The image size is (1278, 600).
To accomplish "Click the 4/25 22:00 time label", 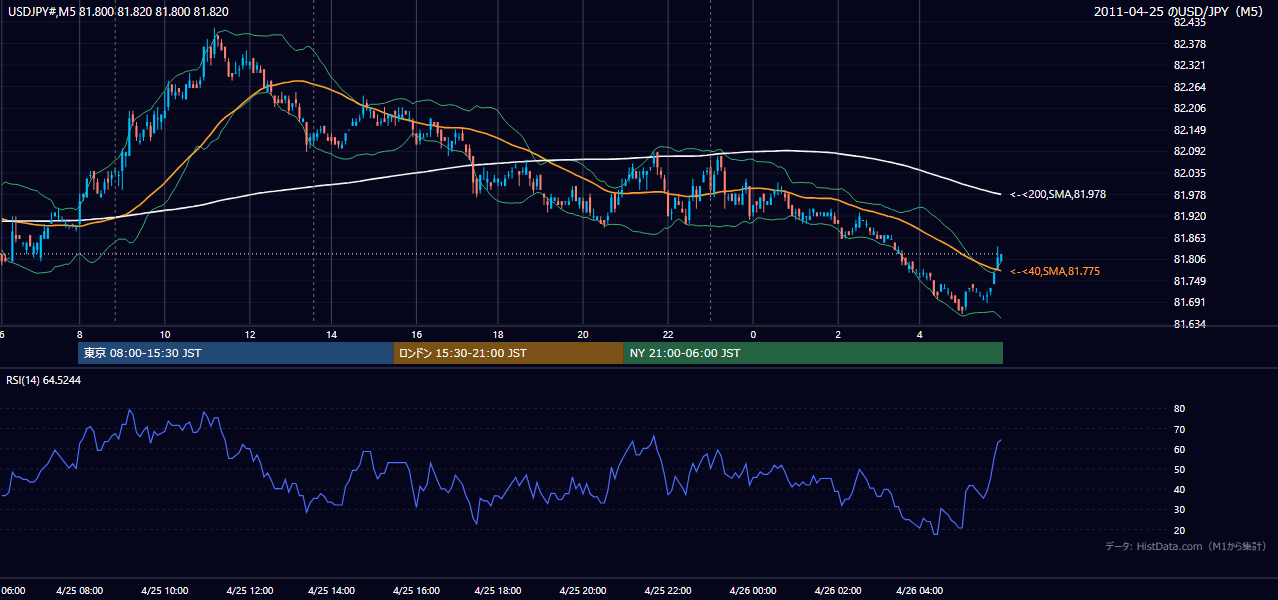I will pyautogui.click(x=668, y=590).
